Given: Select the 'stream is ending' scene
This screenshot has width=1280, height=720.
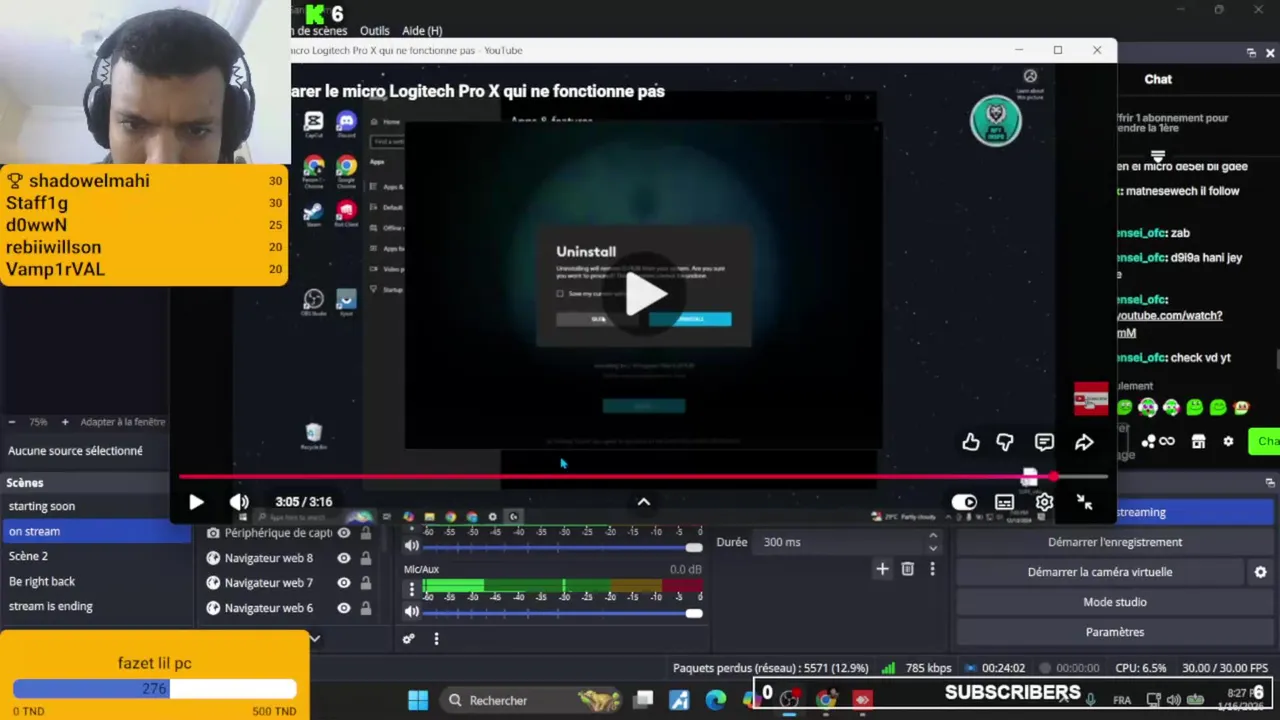Looking at the screenshot, I should pos(95,606).
